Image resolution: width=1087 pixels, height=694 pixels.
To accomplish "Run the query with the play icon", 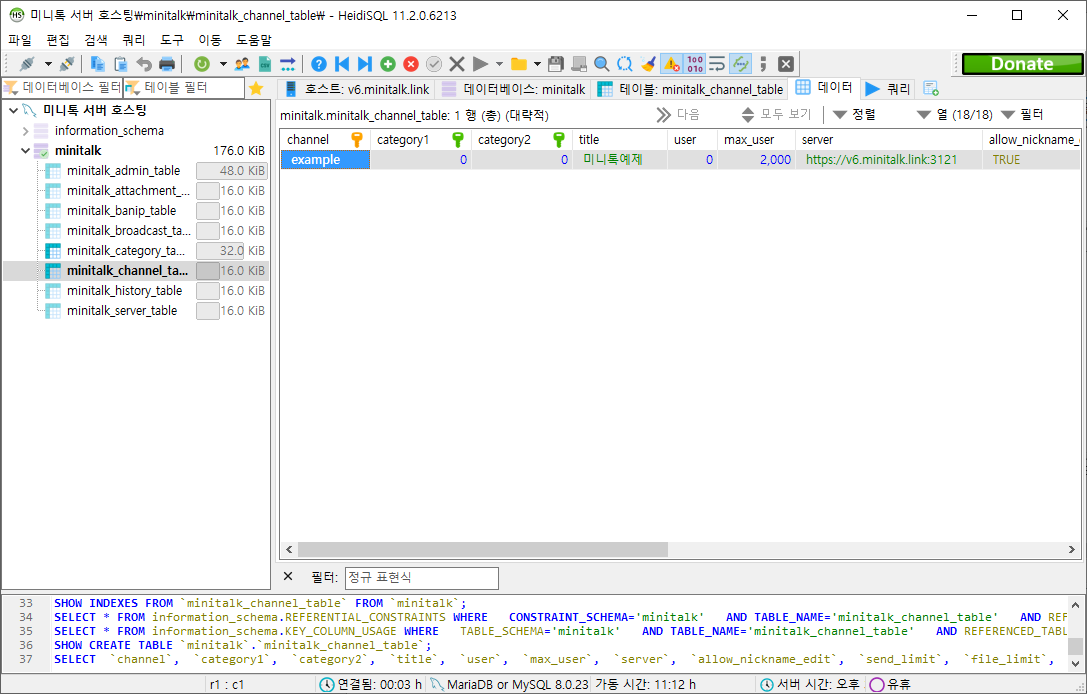I will (x=480, y=64).
